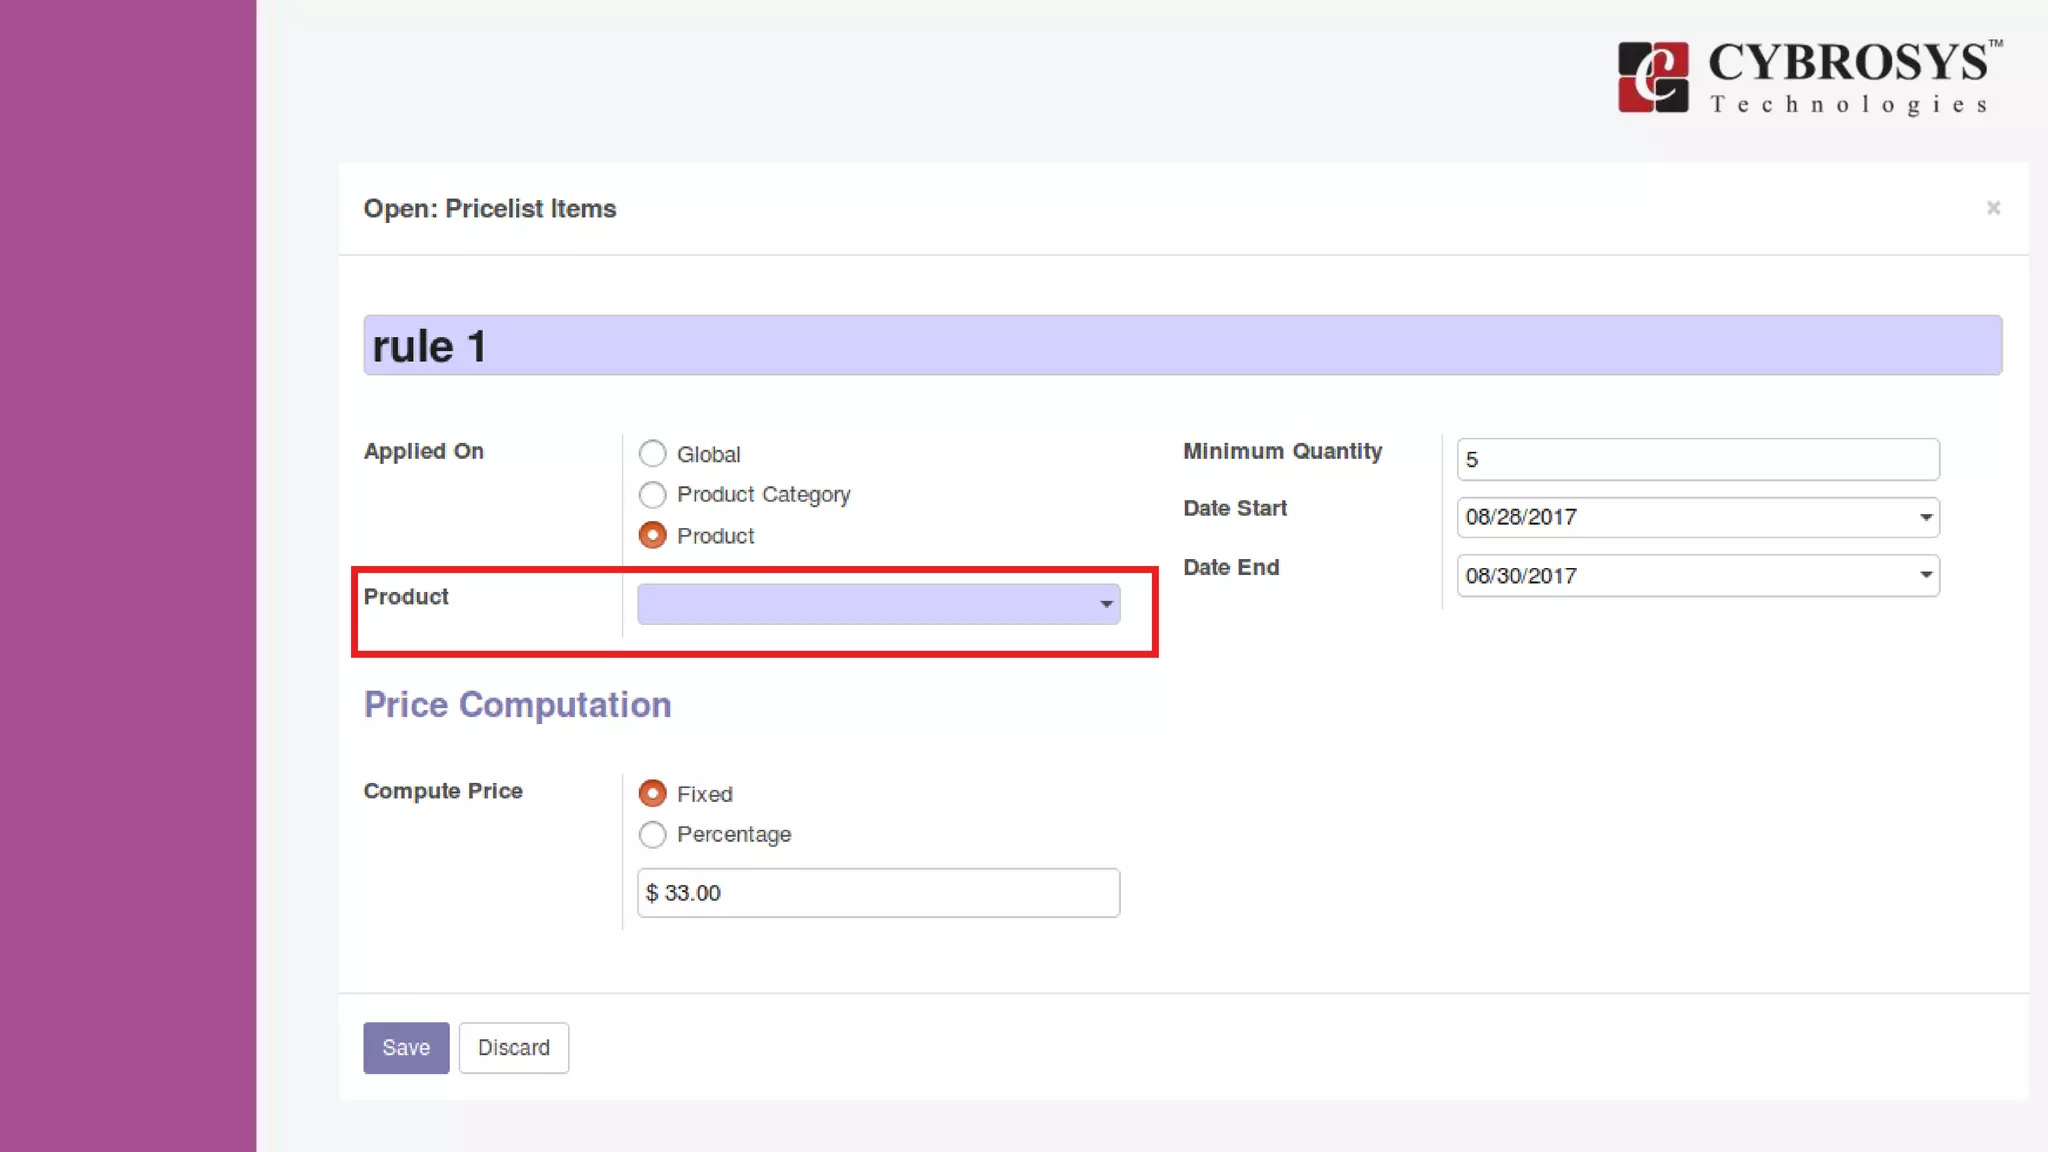The width and height of the screenshot is (2048, 1152).
Task: Click the rule 1 name field
Action: [1182, 346]
